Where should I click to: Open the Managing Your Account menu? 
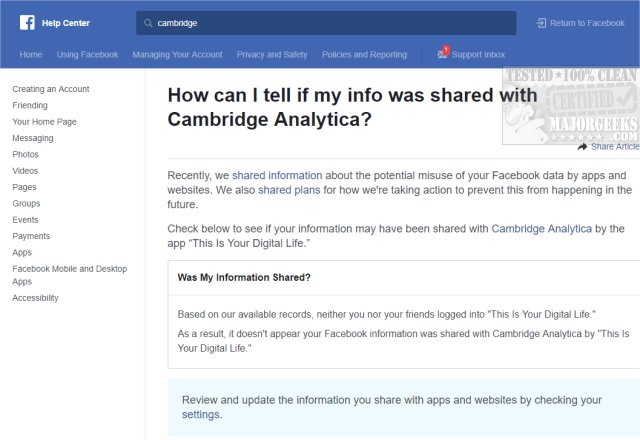tap(177, 54)
